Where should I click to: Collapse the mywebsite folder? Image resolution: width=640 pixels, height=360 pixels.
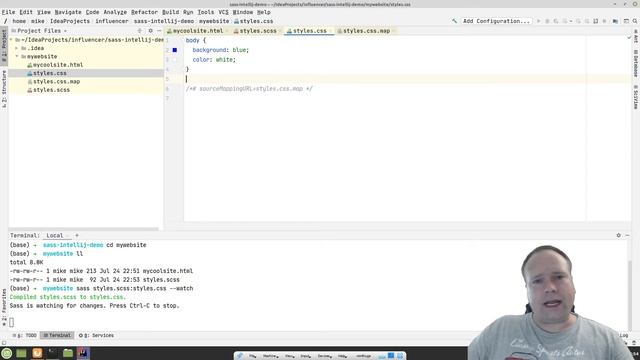[17, 56]
